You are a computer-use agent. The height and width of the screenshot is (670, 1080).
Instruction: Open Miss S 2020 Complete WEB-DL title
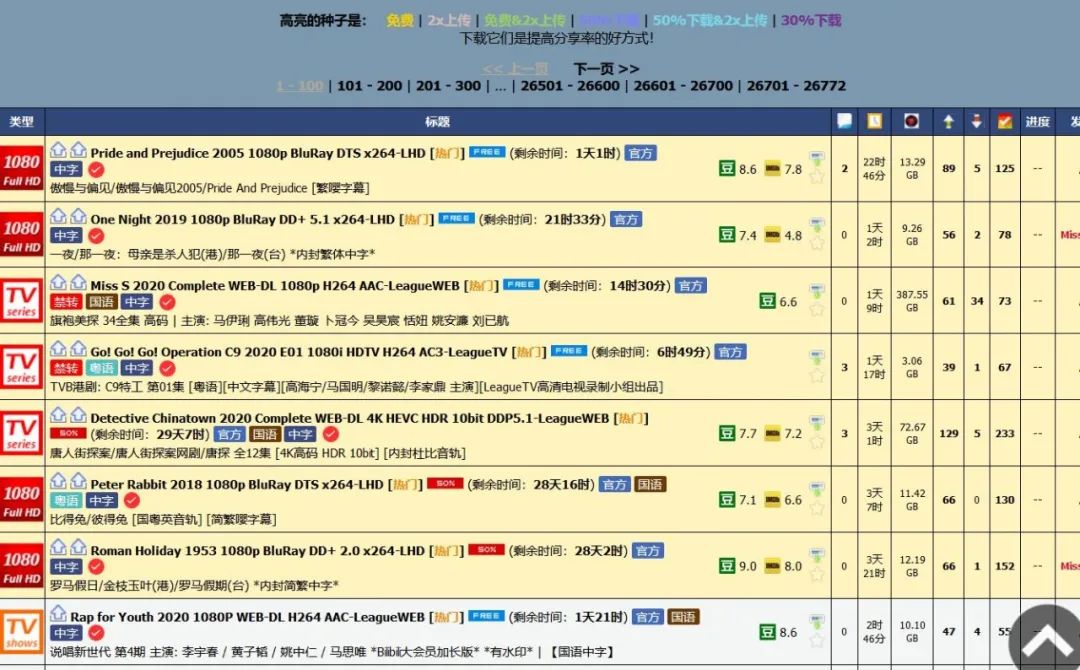click(x=275, y=285)
